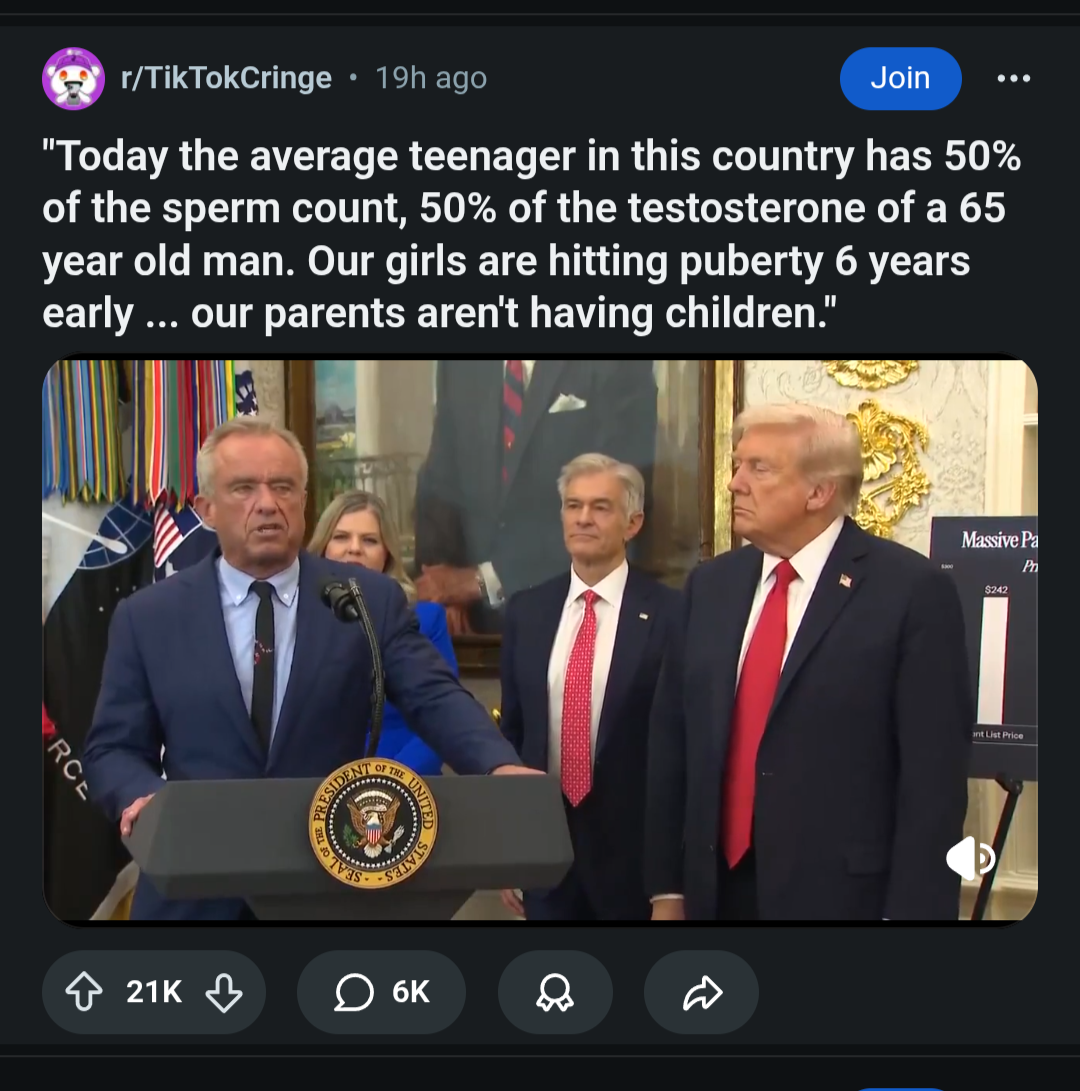The image size is (1080, 1091).
Task: Open the r/TikTokCringe community avatar
Action: 73,78
